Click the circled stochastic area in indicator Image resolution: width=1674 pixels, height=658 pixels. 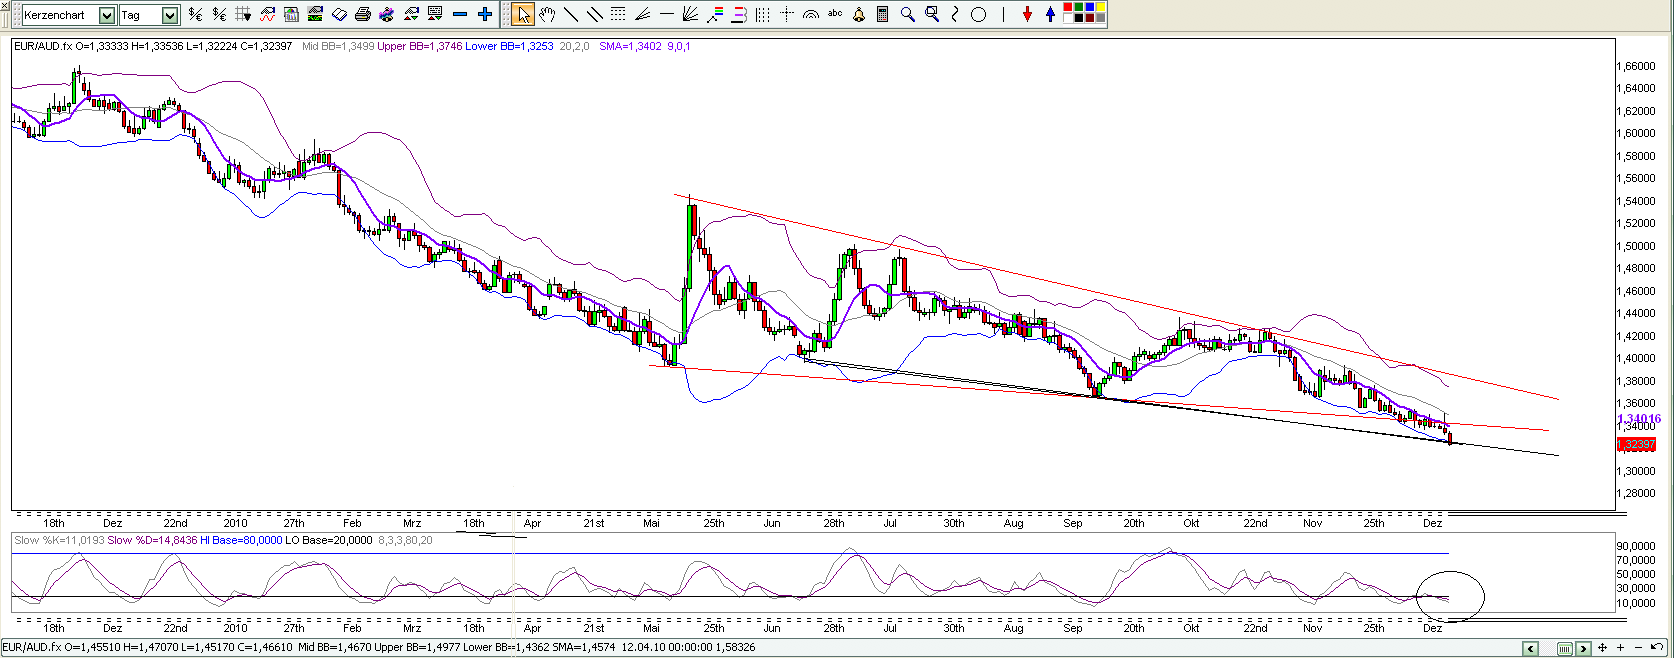(x=1450, y=597)
